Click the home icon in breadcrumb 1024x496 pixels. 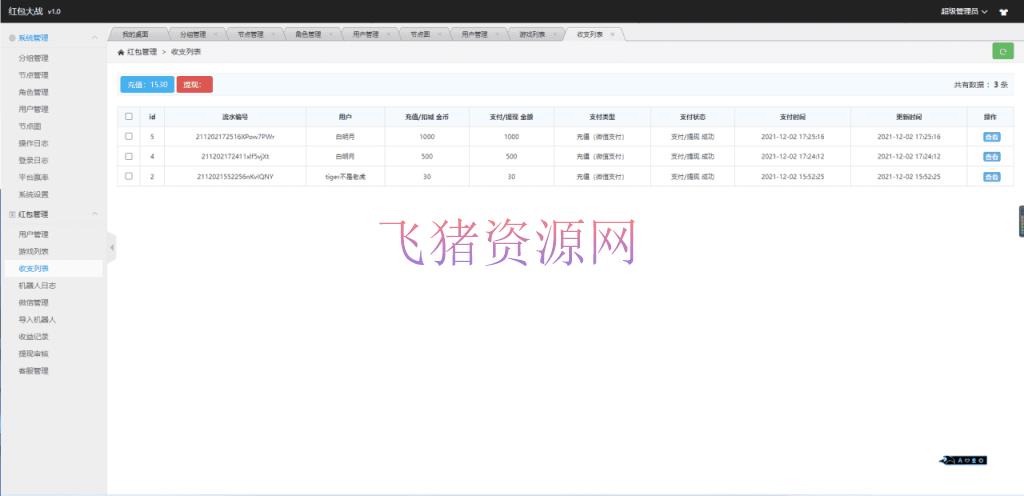pyautogui.click(x=121, y=52)
